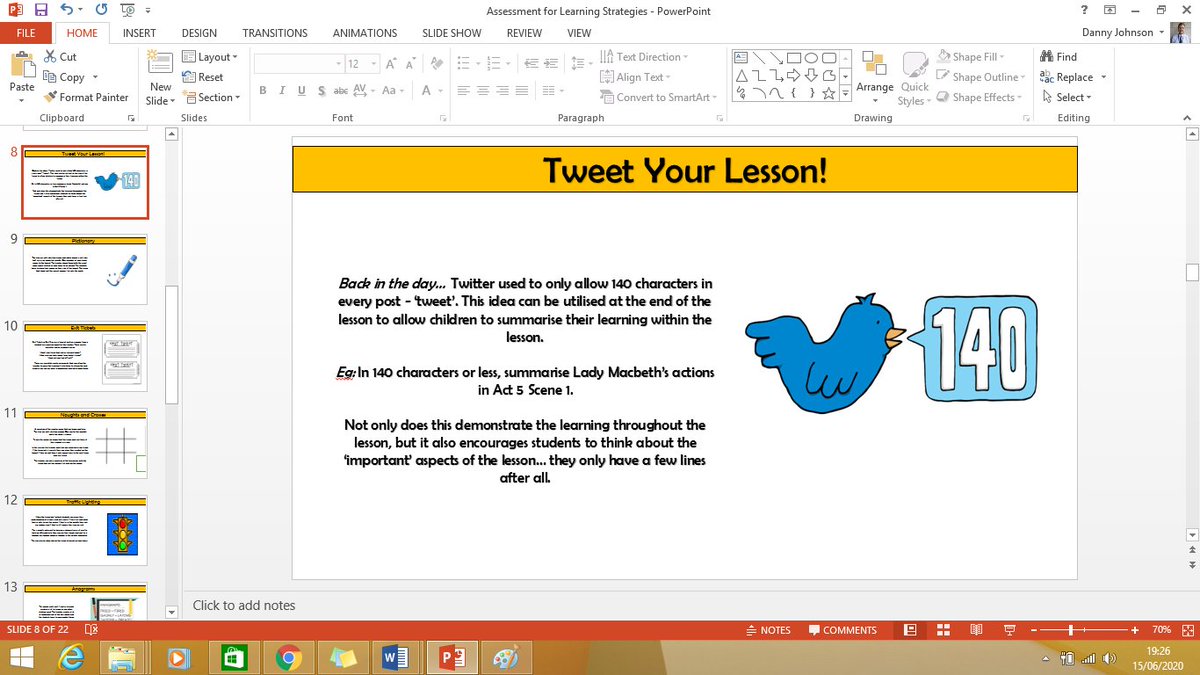The height and width of the screenshot is (675, 1200).
Task: Open the Section dropdown
Action: [212, 97]
